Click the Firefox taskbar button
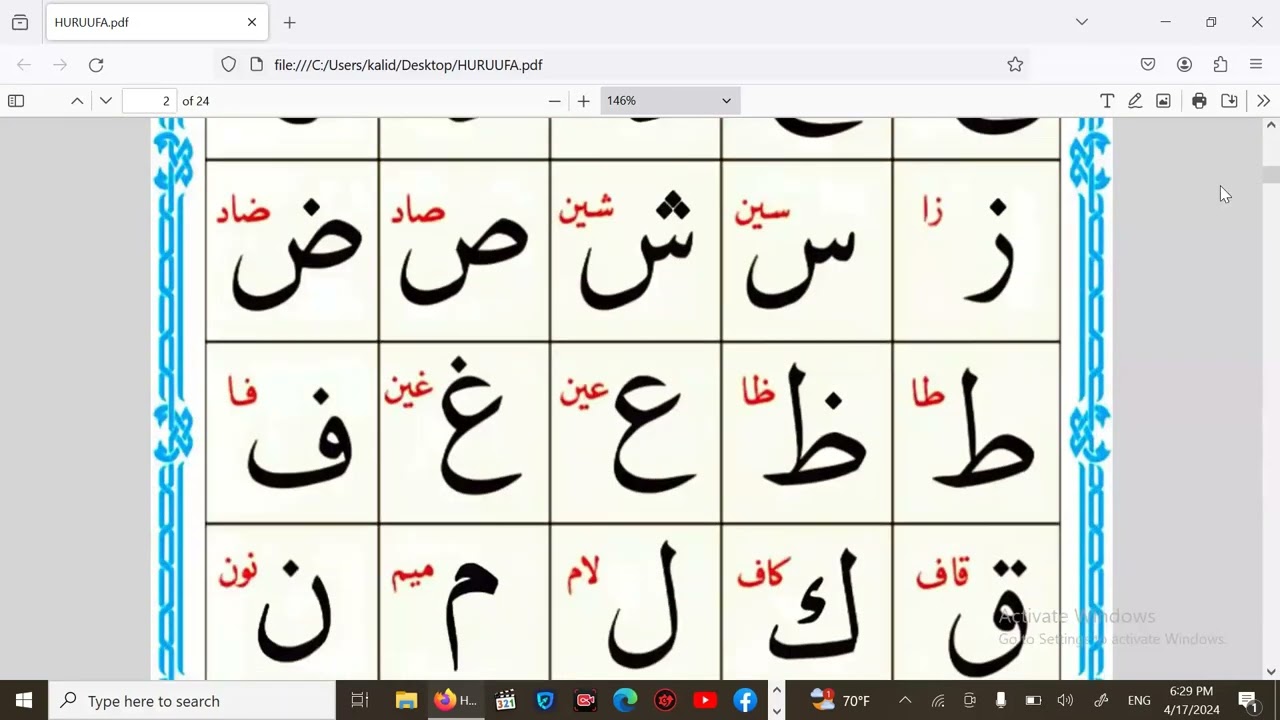This screenshot has width=1280, height=720. (x=455, y=701)
